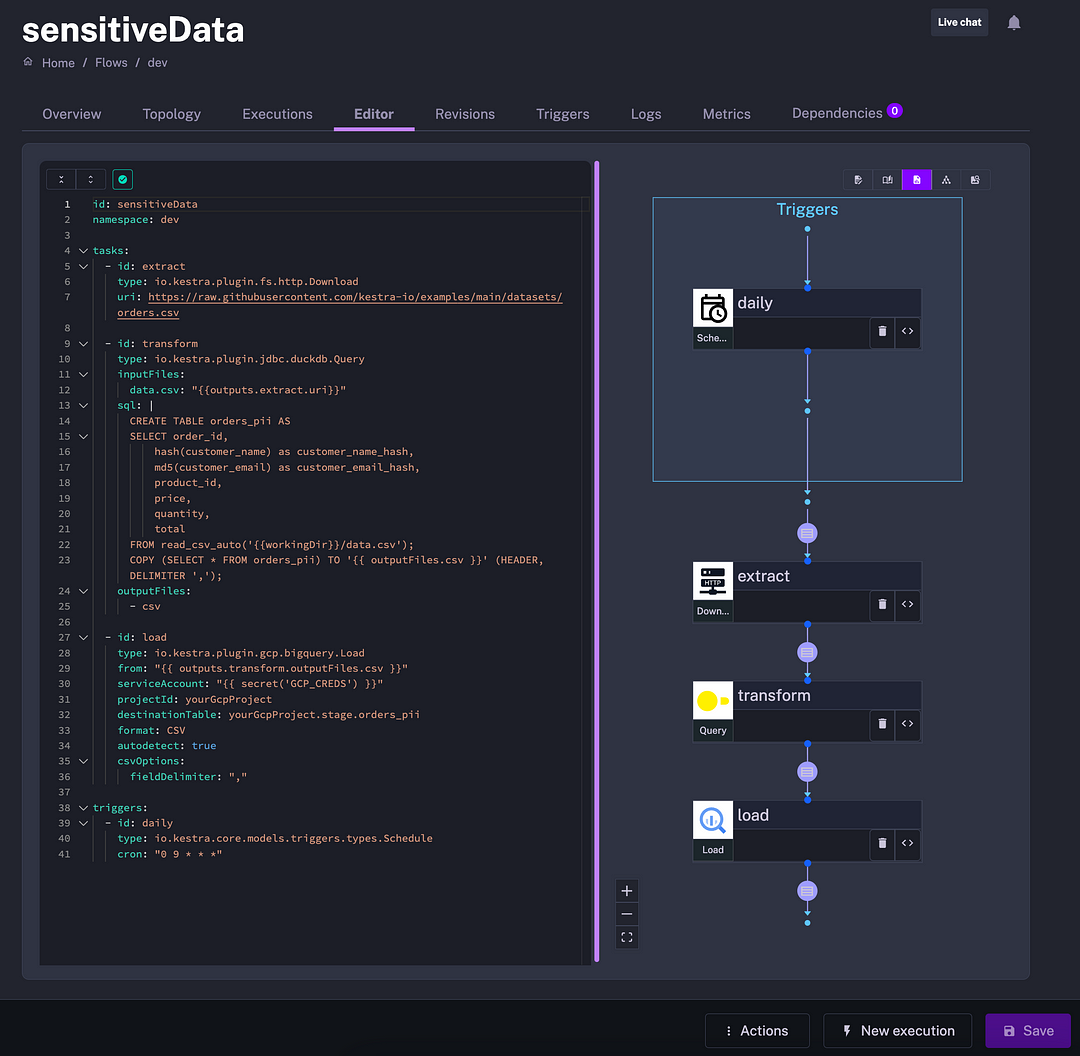Zoom in on the topology graph
Viewport: 1080px width, 1056px height.
627,891
